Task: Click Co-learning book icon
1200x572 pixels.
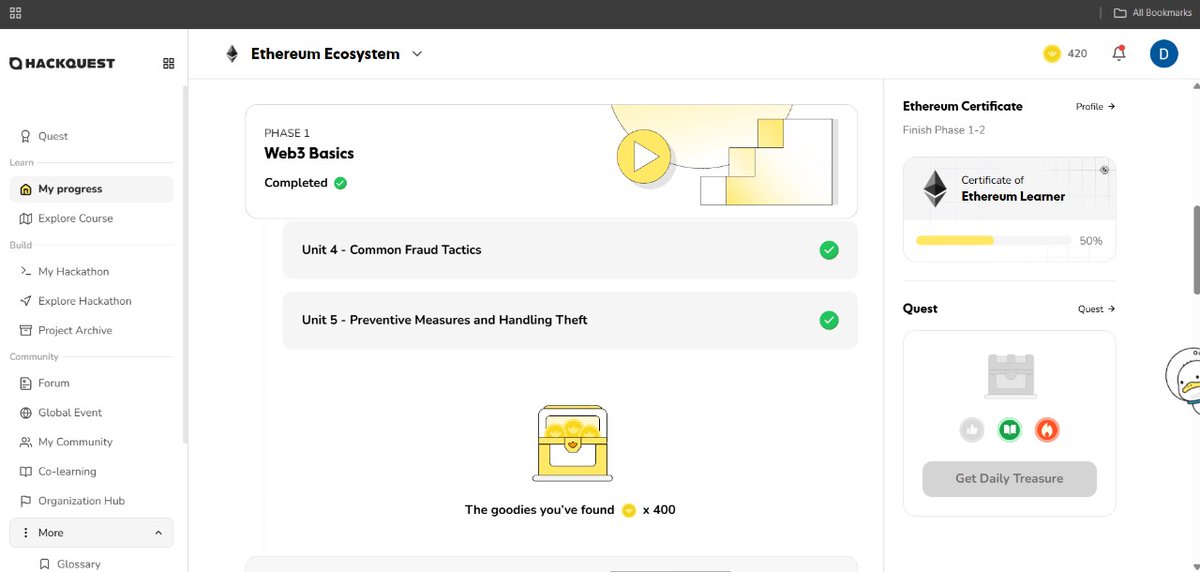Action: pos(27,471)
